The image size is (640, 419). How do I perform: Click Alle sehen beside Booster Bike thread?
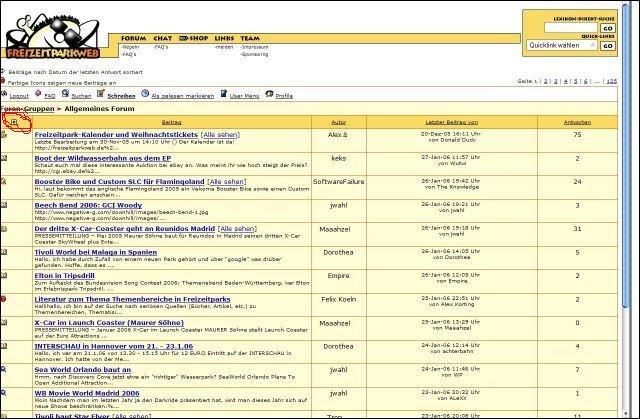click(227, 182)
